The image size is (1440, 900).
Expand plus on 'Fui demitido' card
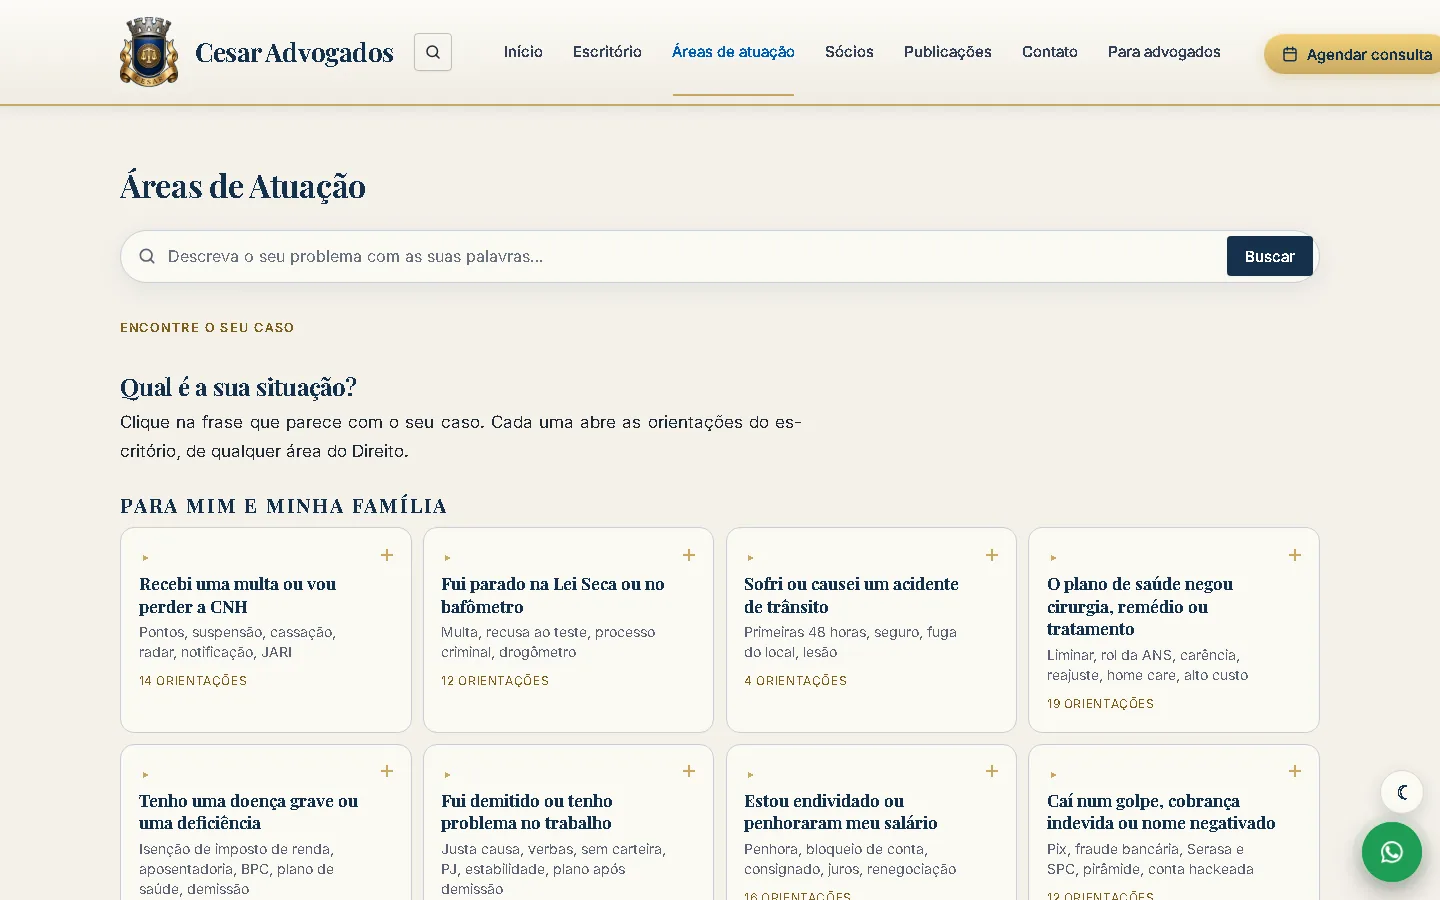tap(689, 771)
